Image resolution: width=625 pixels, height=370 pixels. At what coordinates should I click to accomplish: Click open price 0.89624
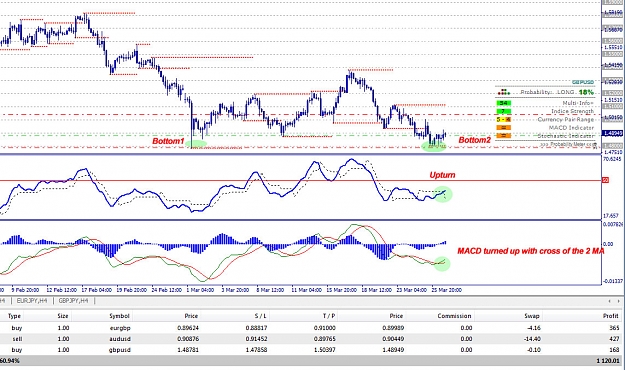[188, 328]
